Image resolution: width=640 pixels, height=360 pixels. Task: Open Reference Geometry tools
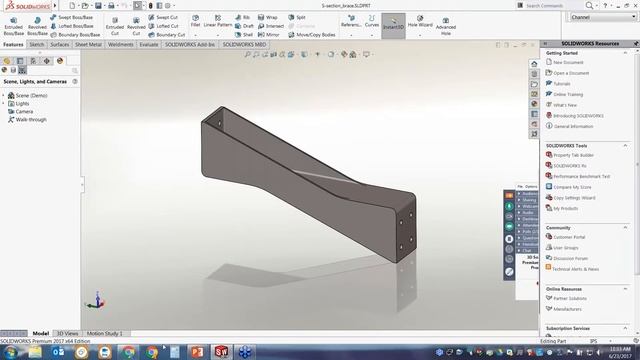351,21
